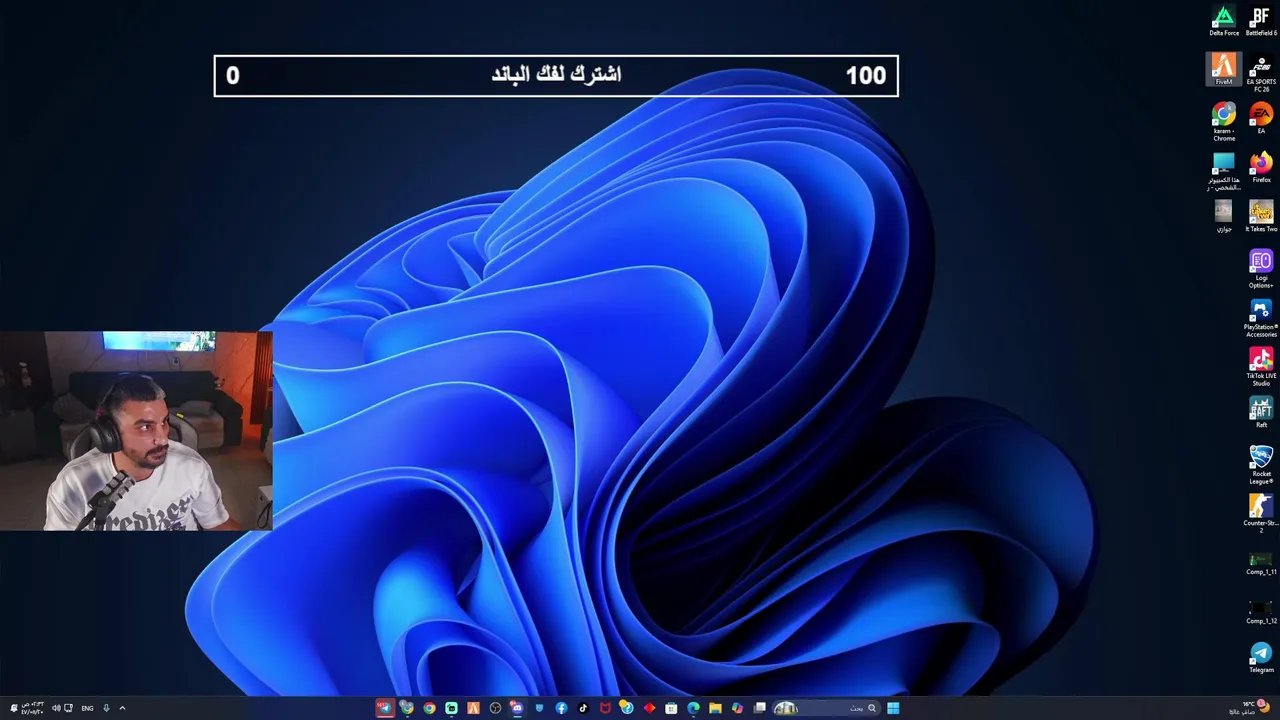Open the Logi Options+ desktop shortcut
This screenshot has width=1280, height=720.
pyautogui.click(x=1261, y=269)
